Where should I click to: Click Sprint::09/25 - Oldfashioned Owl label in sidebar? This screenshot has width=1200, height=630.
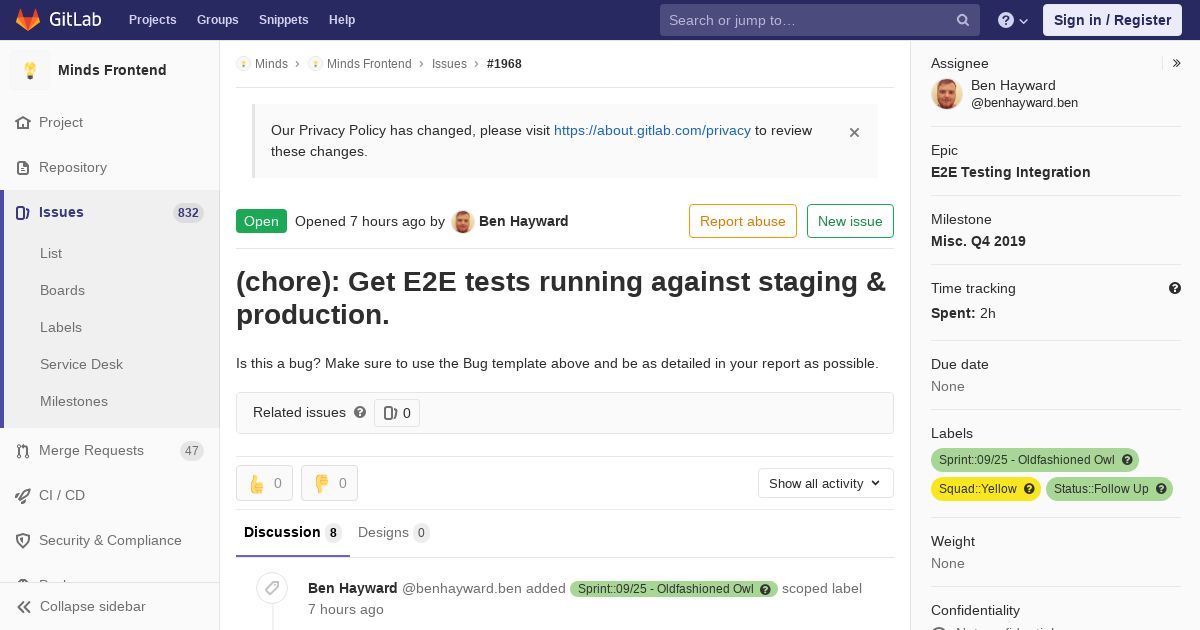[x=1034, y=460]
